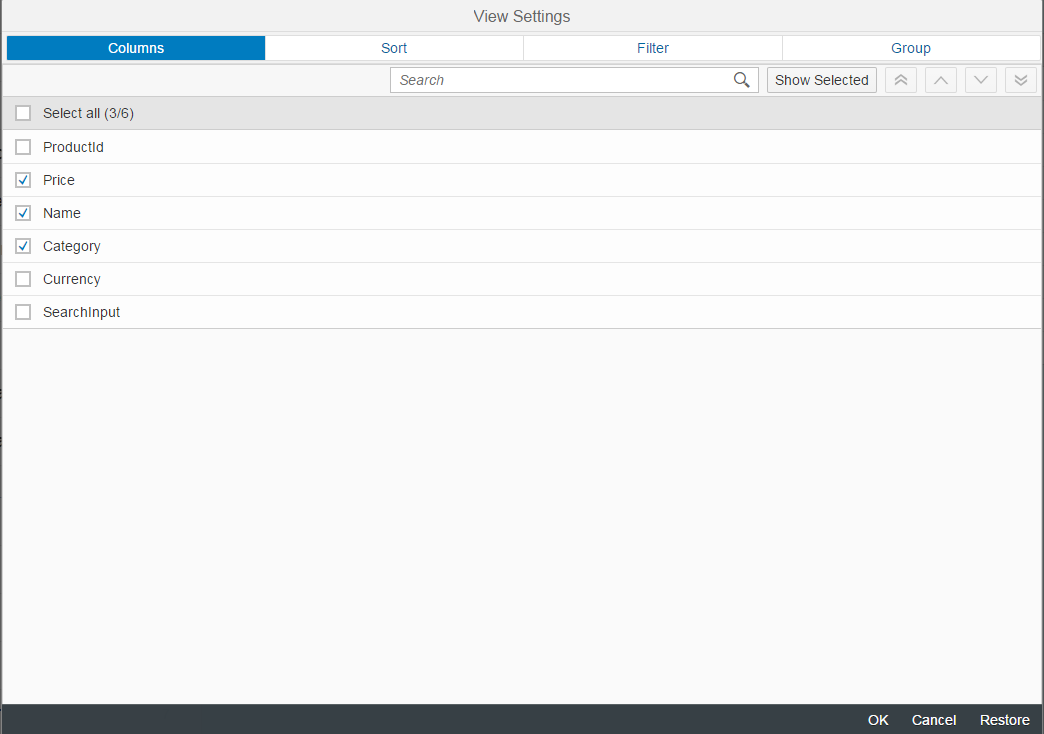Screen dimensions: 1044x734
Task: Uncheck the Price column
Action: (x=23, y=180)
